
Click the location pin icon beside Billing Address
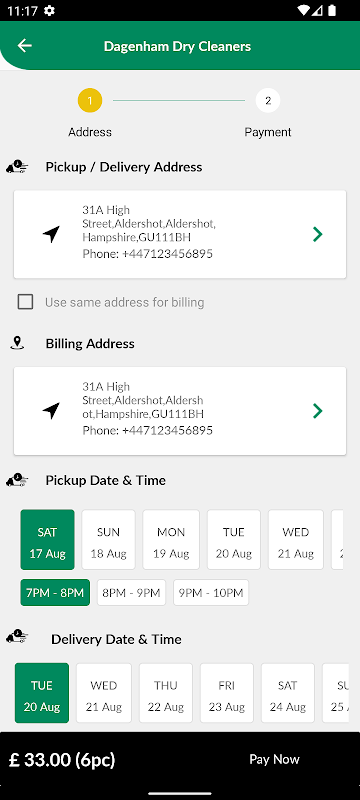17,343
